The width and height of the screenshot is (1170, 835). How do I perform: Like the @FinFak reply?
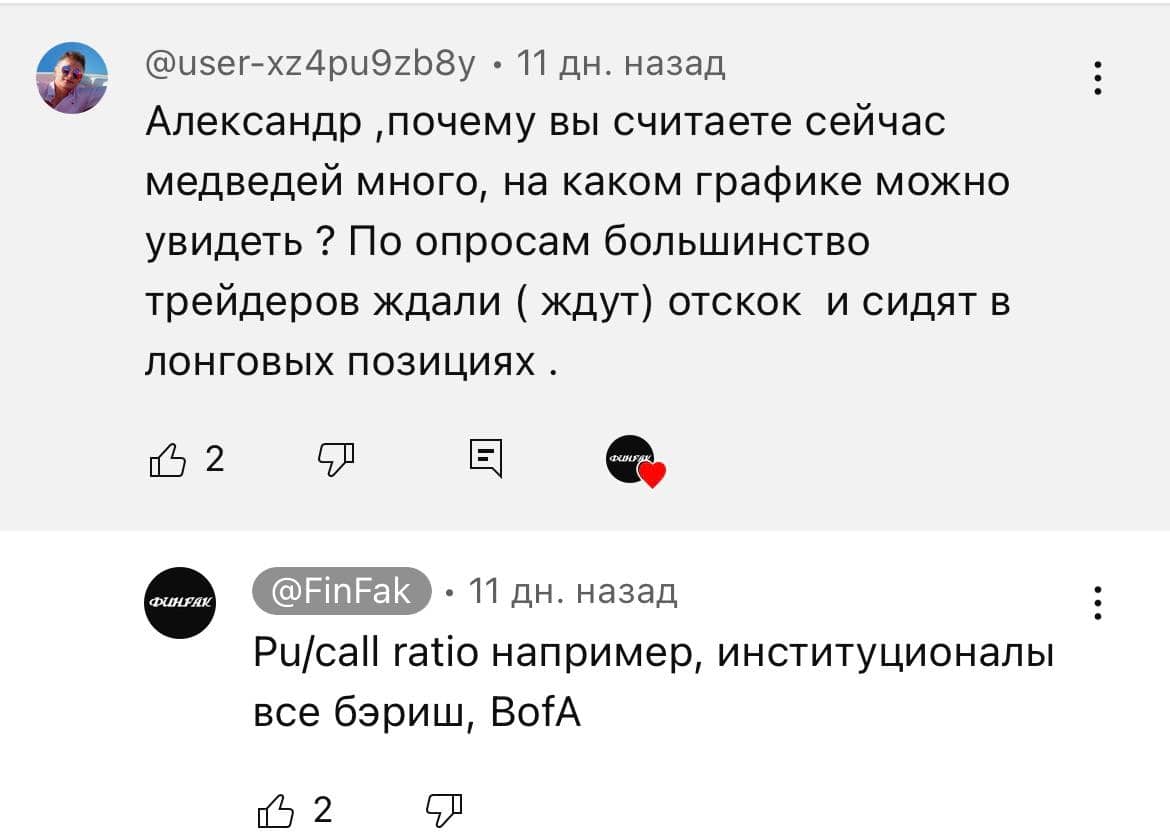(277, 809)
